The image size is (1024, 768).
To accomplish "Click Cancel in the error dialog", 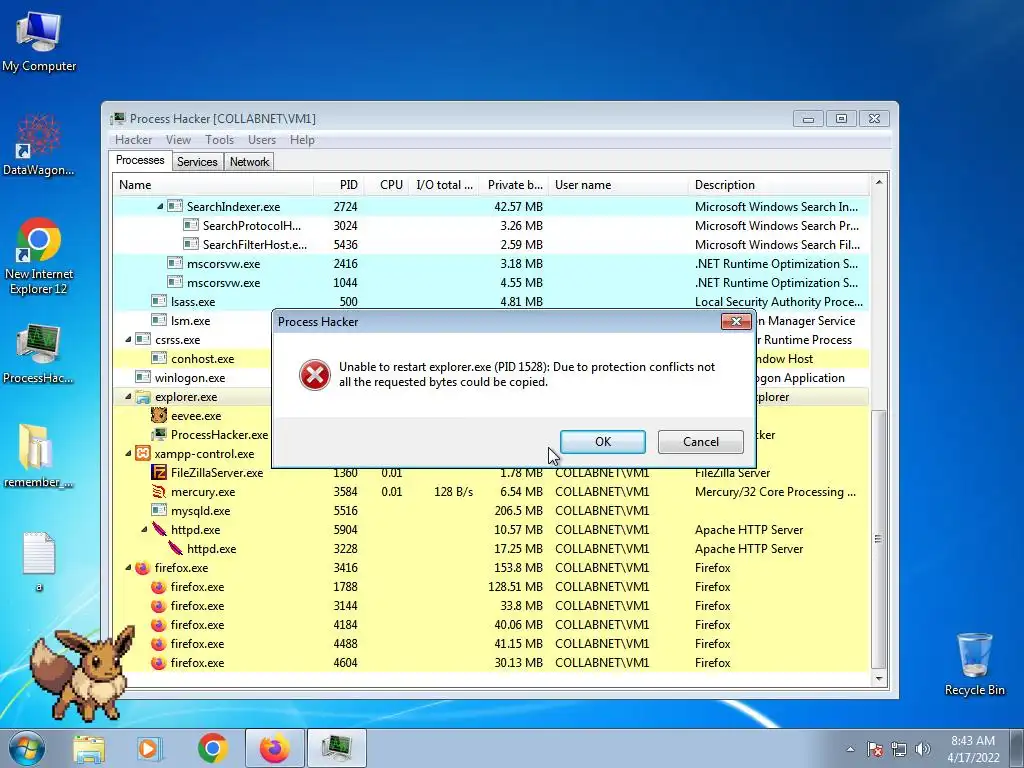I will pos(701,441).
